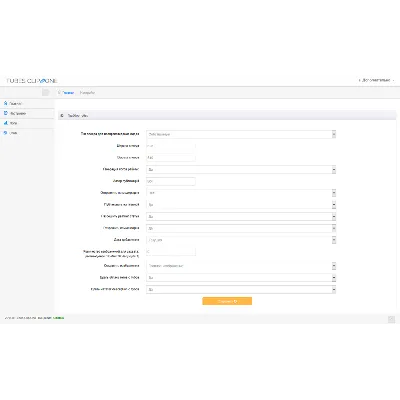
Task: Click the TUBES CLIPZONE logo
Action: [x=32, y=81]
